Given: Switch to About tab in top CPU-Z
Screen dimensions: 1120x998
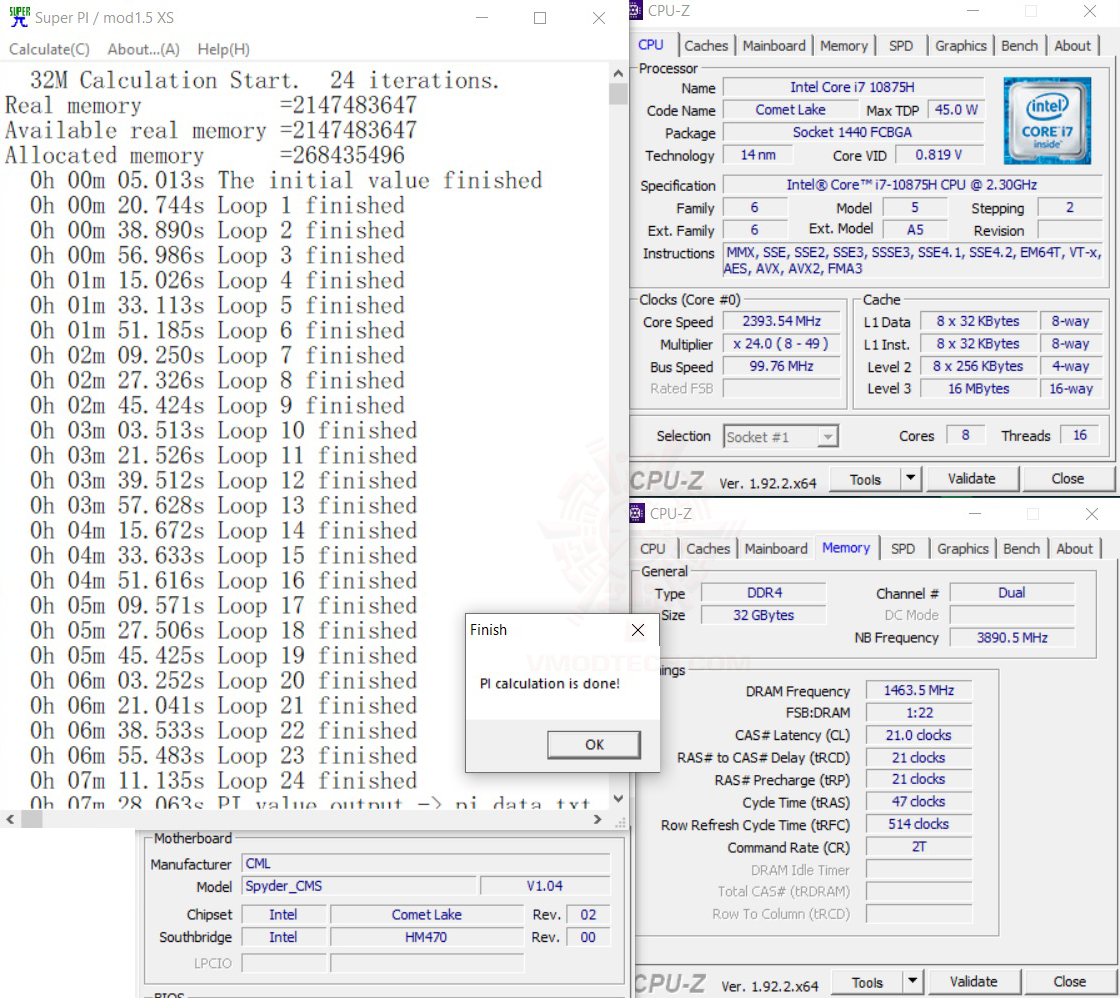Looking at the screenshot, I should pos(1072,46).
